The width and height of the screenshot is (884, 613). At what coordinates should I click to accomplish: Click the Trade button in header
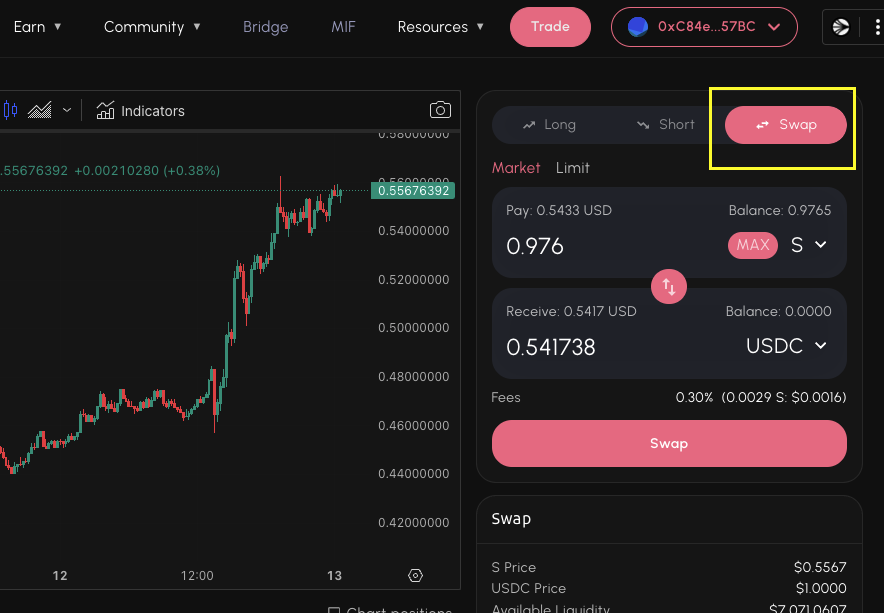550,27
